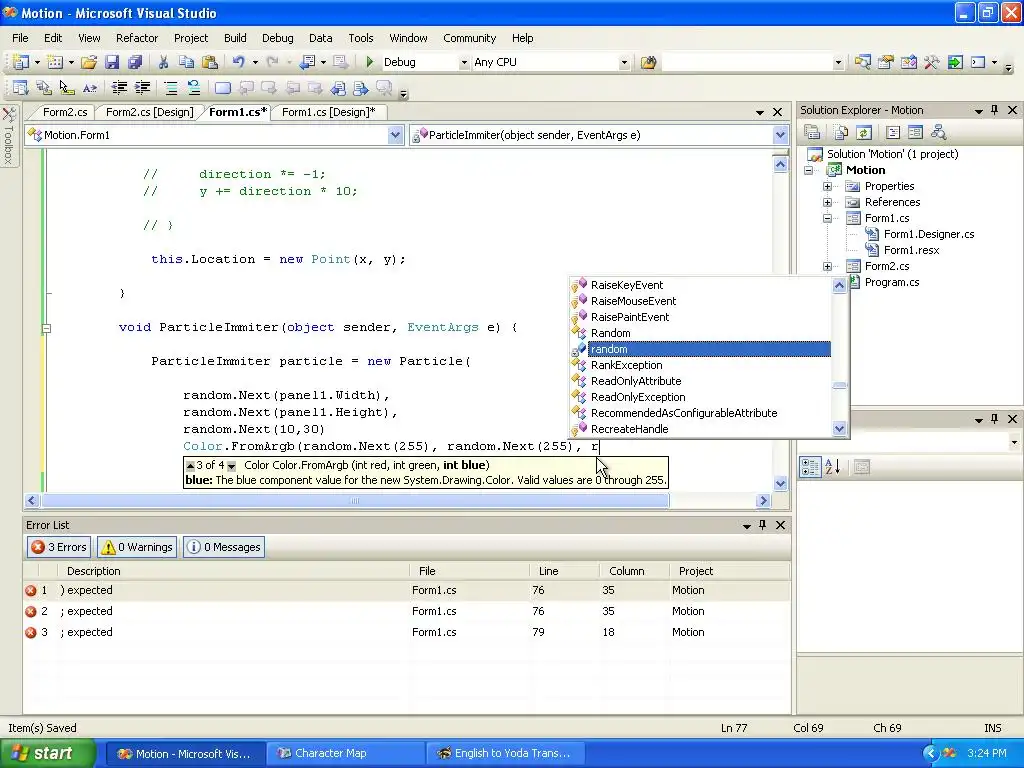Switch to the Form2.cs tab

[65, 112]
